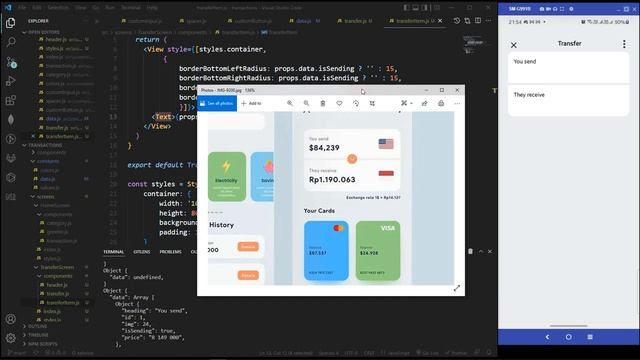Enter fullscreen with Photos expand arrows
The image size is (640, 360).
457,288
